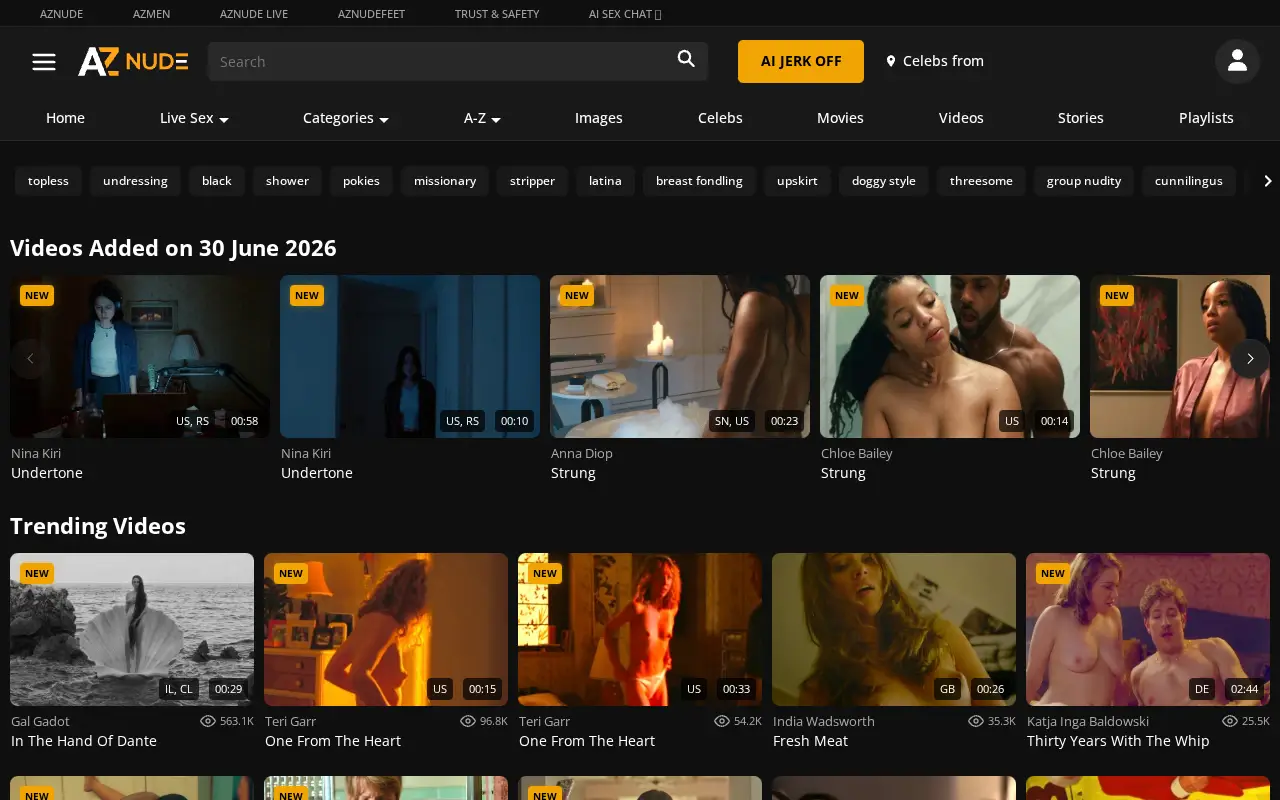
Task: Click the eye icon beside 25.5K views
Action: coord(1230,721)
